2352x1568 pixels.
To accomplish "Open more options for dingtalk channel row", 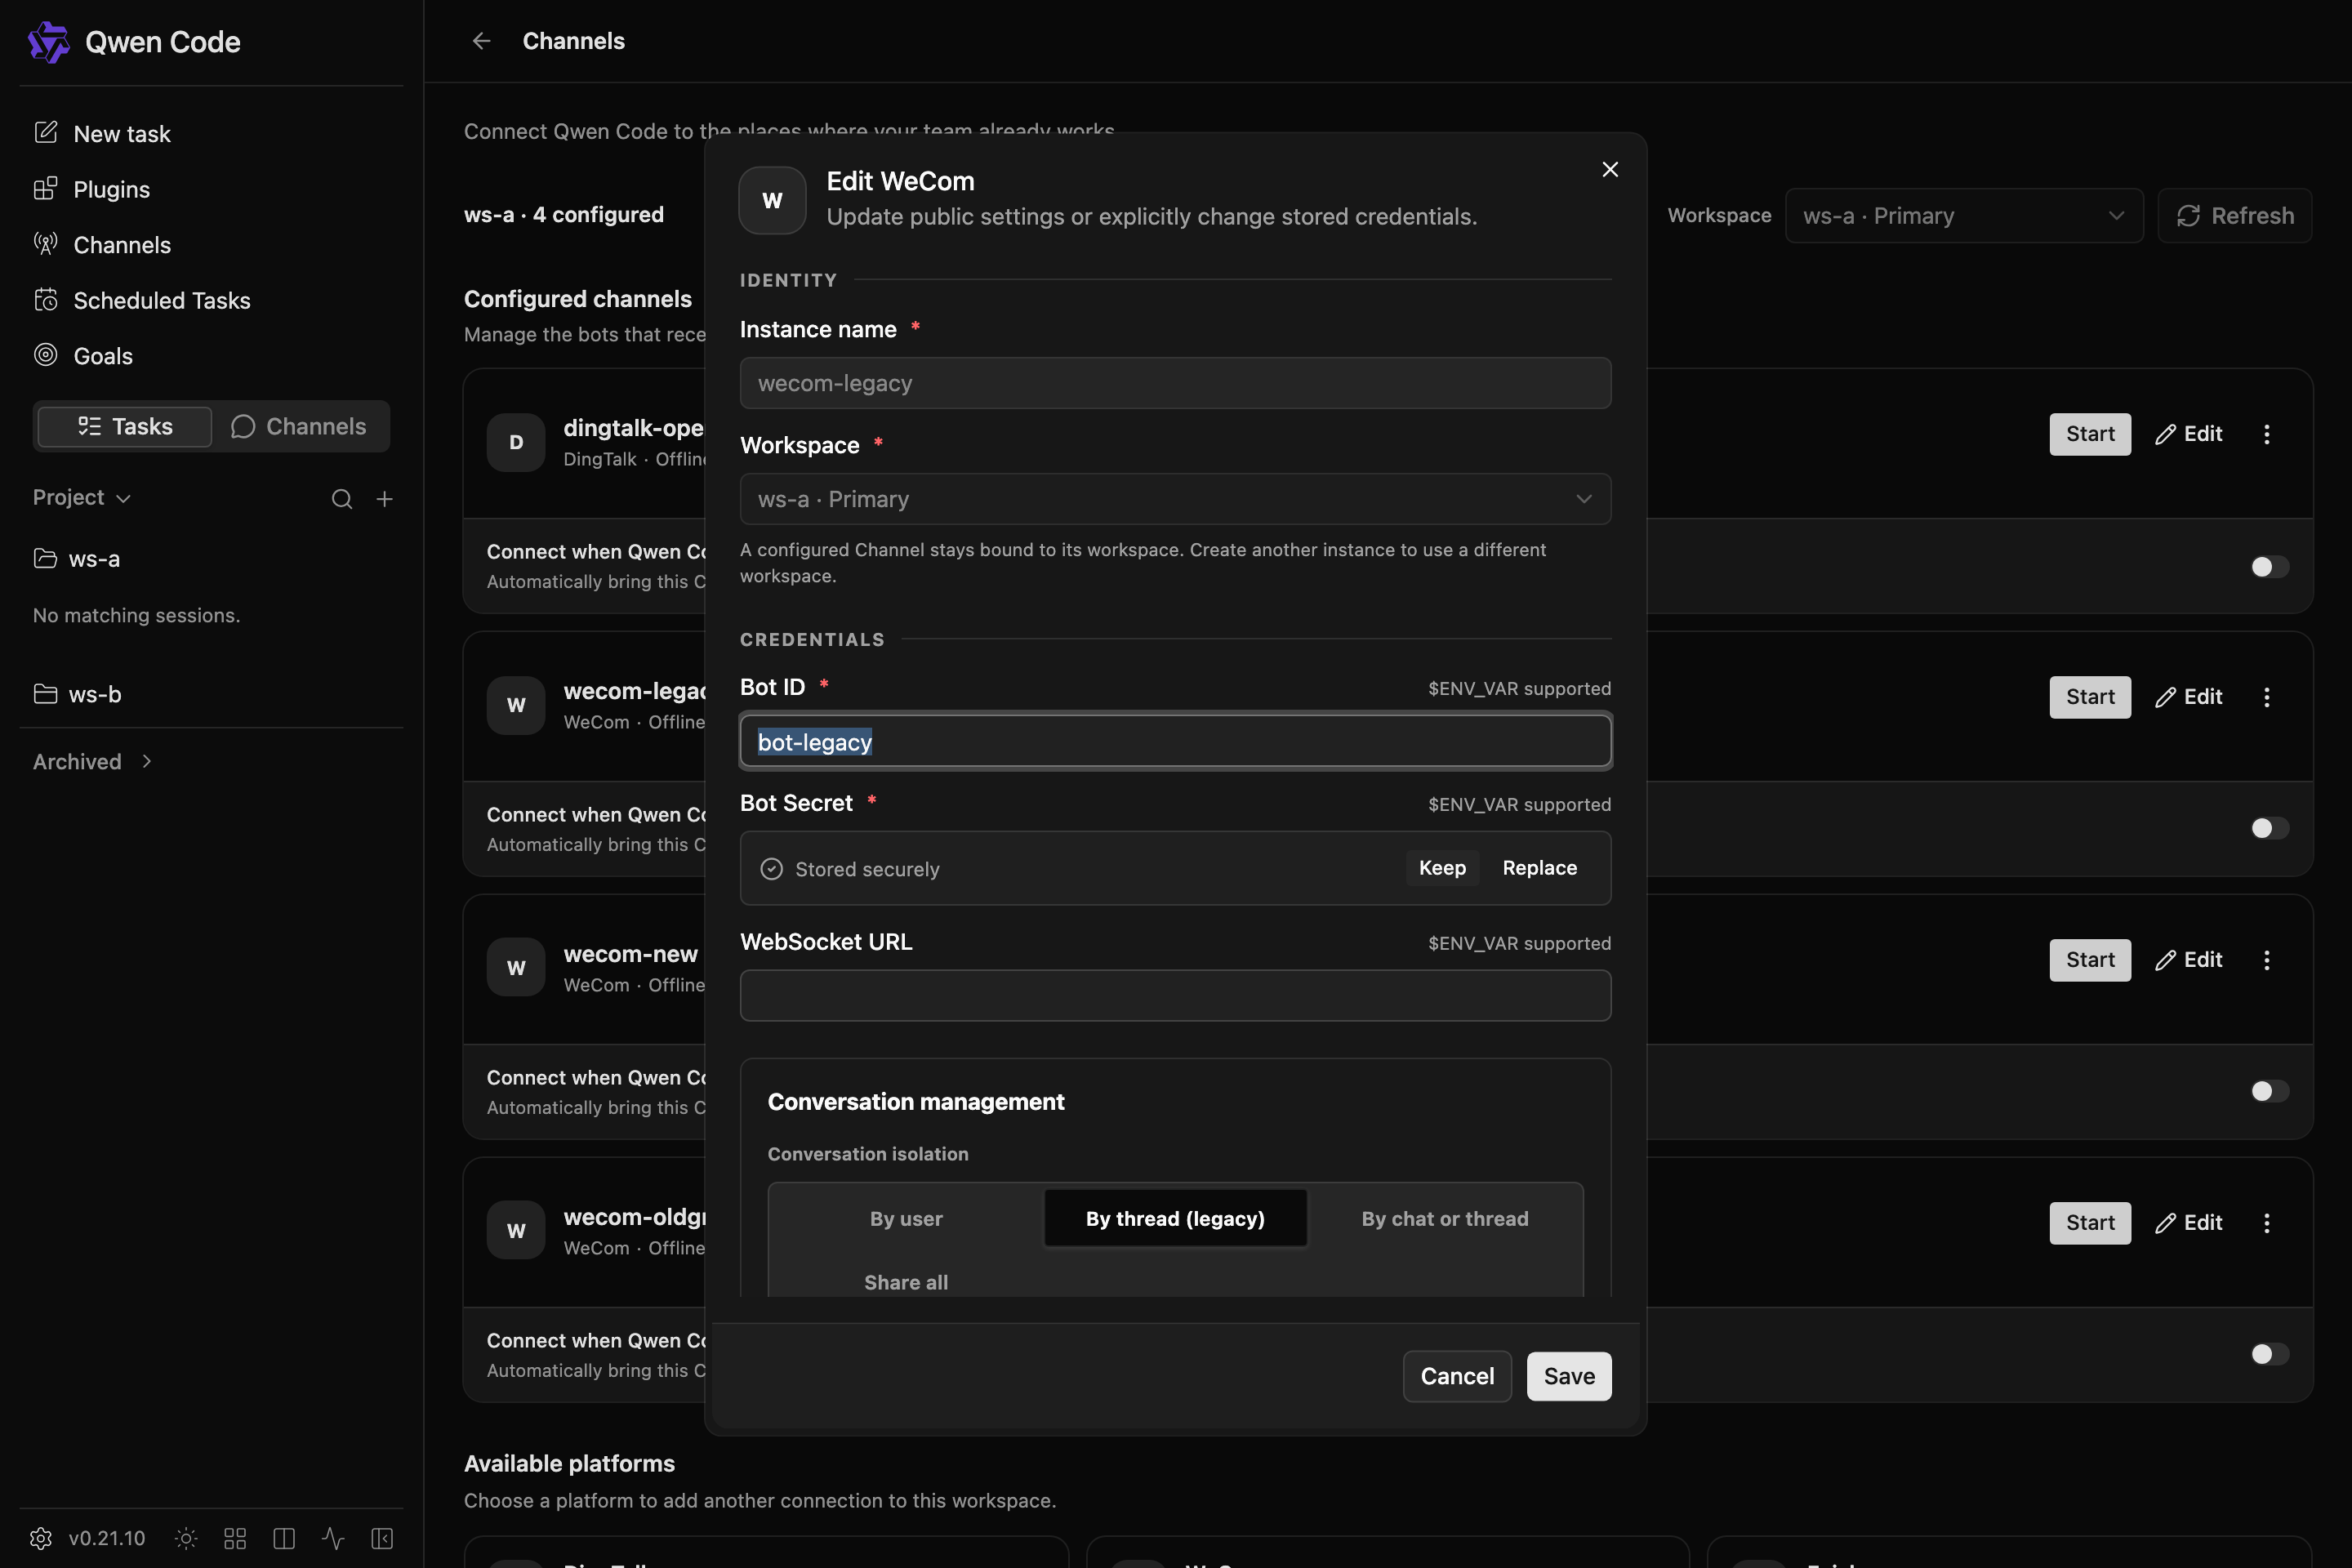I will 2267,434.
